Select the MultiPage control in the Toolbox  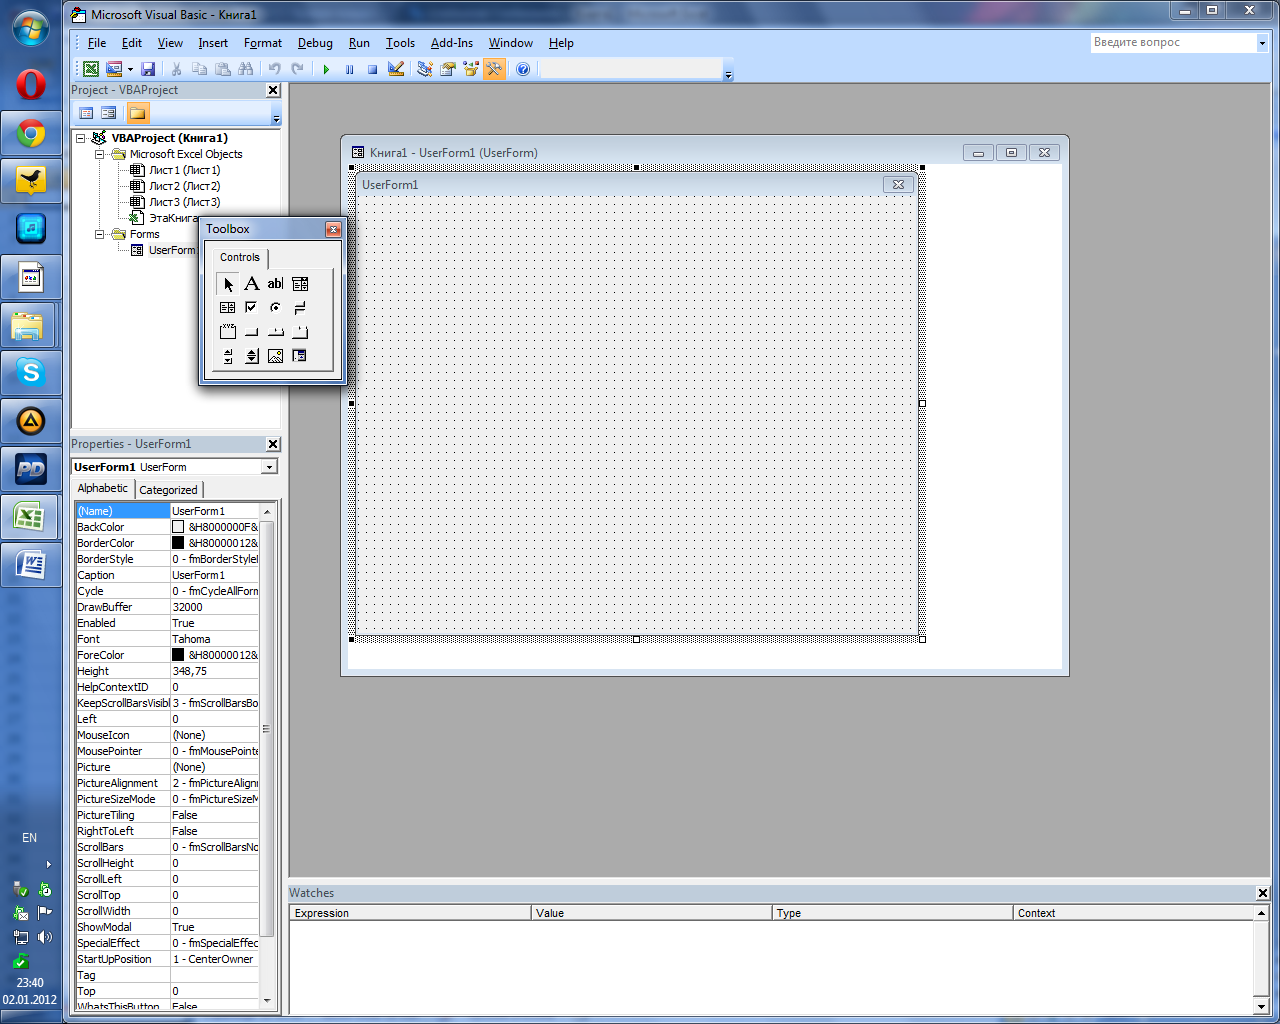click(x=300, y=332)
